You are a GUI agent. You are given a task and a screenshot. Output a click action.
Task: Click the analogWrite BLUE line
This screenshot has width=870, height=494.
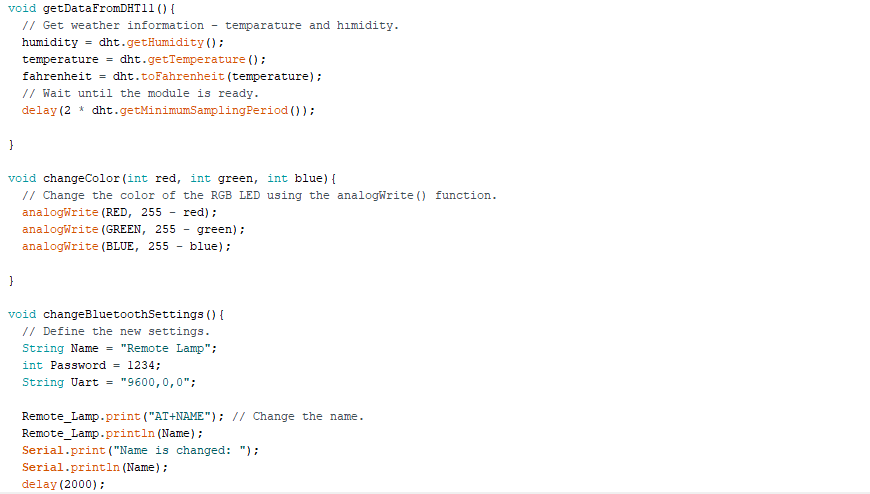click(x=126, y=246)
